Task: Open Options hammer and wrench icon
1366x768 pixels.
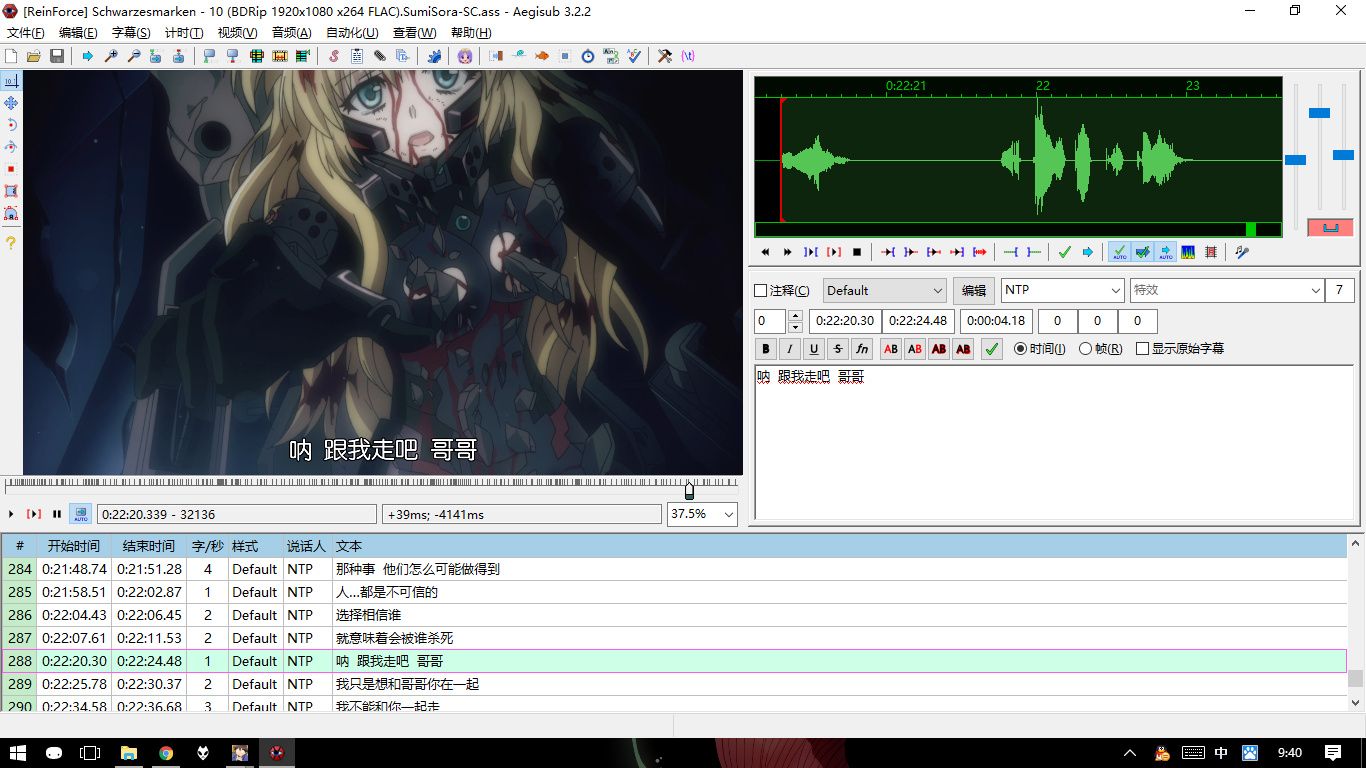Action: (665, 56)
